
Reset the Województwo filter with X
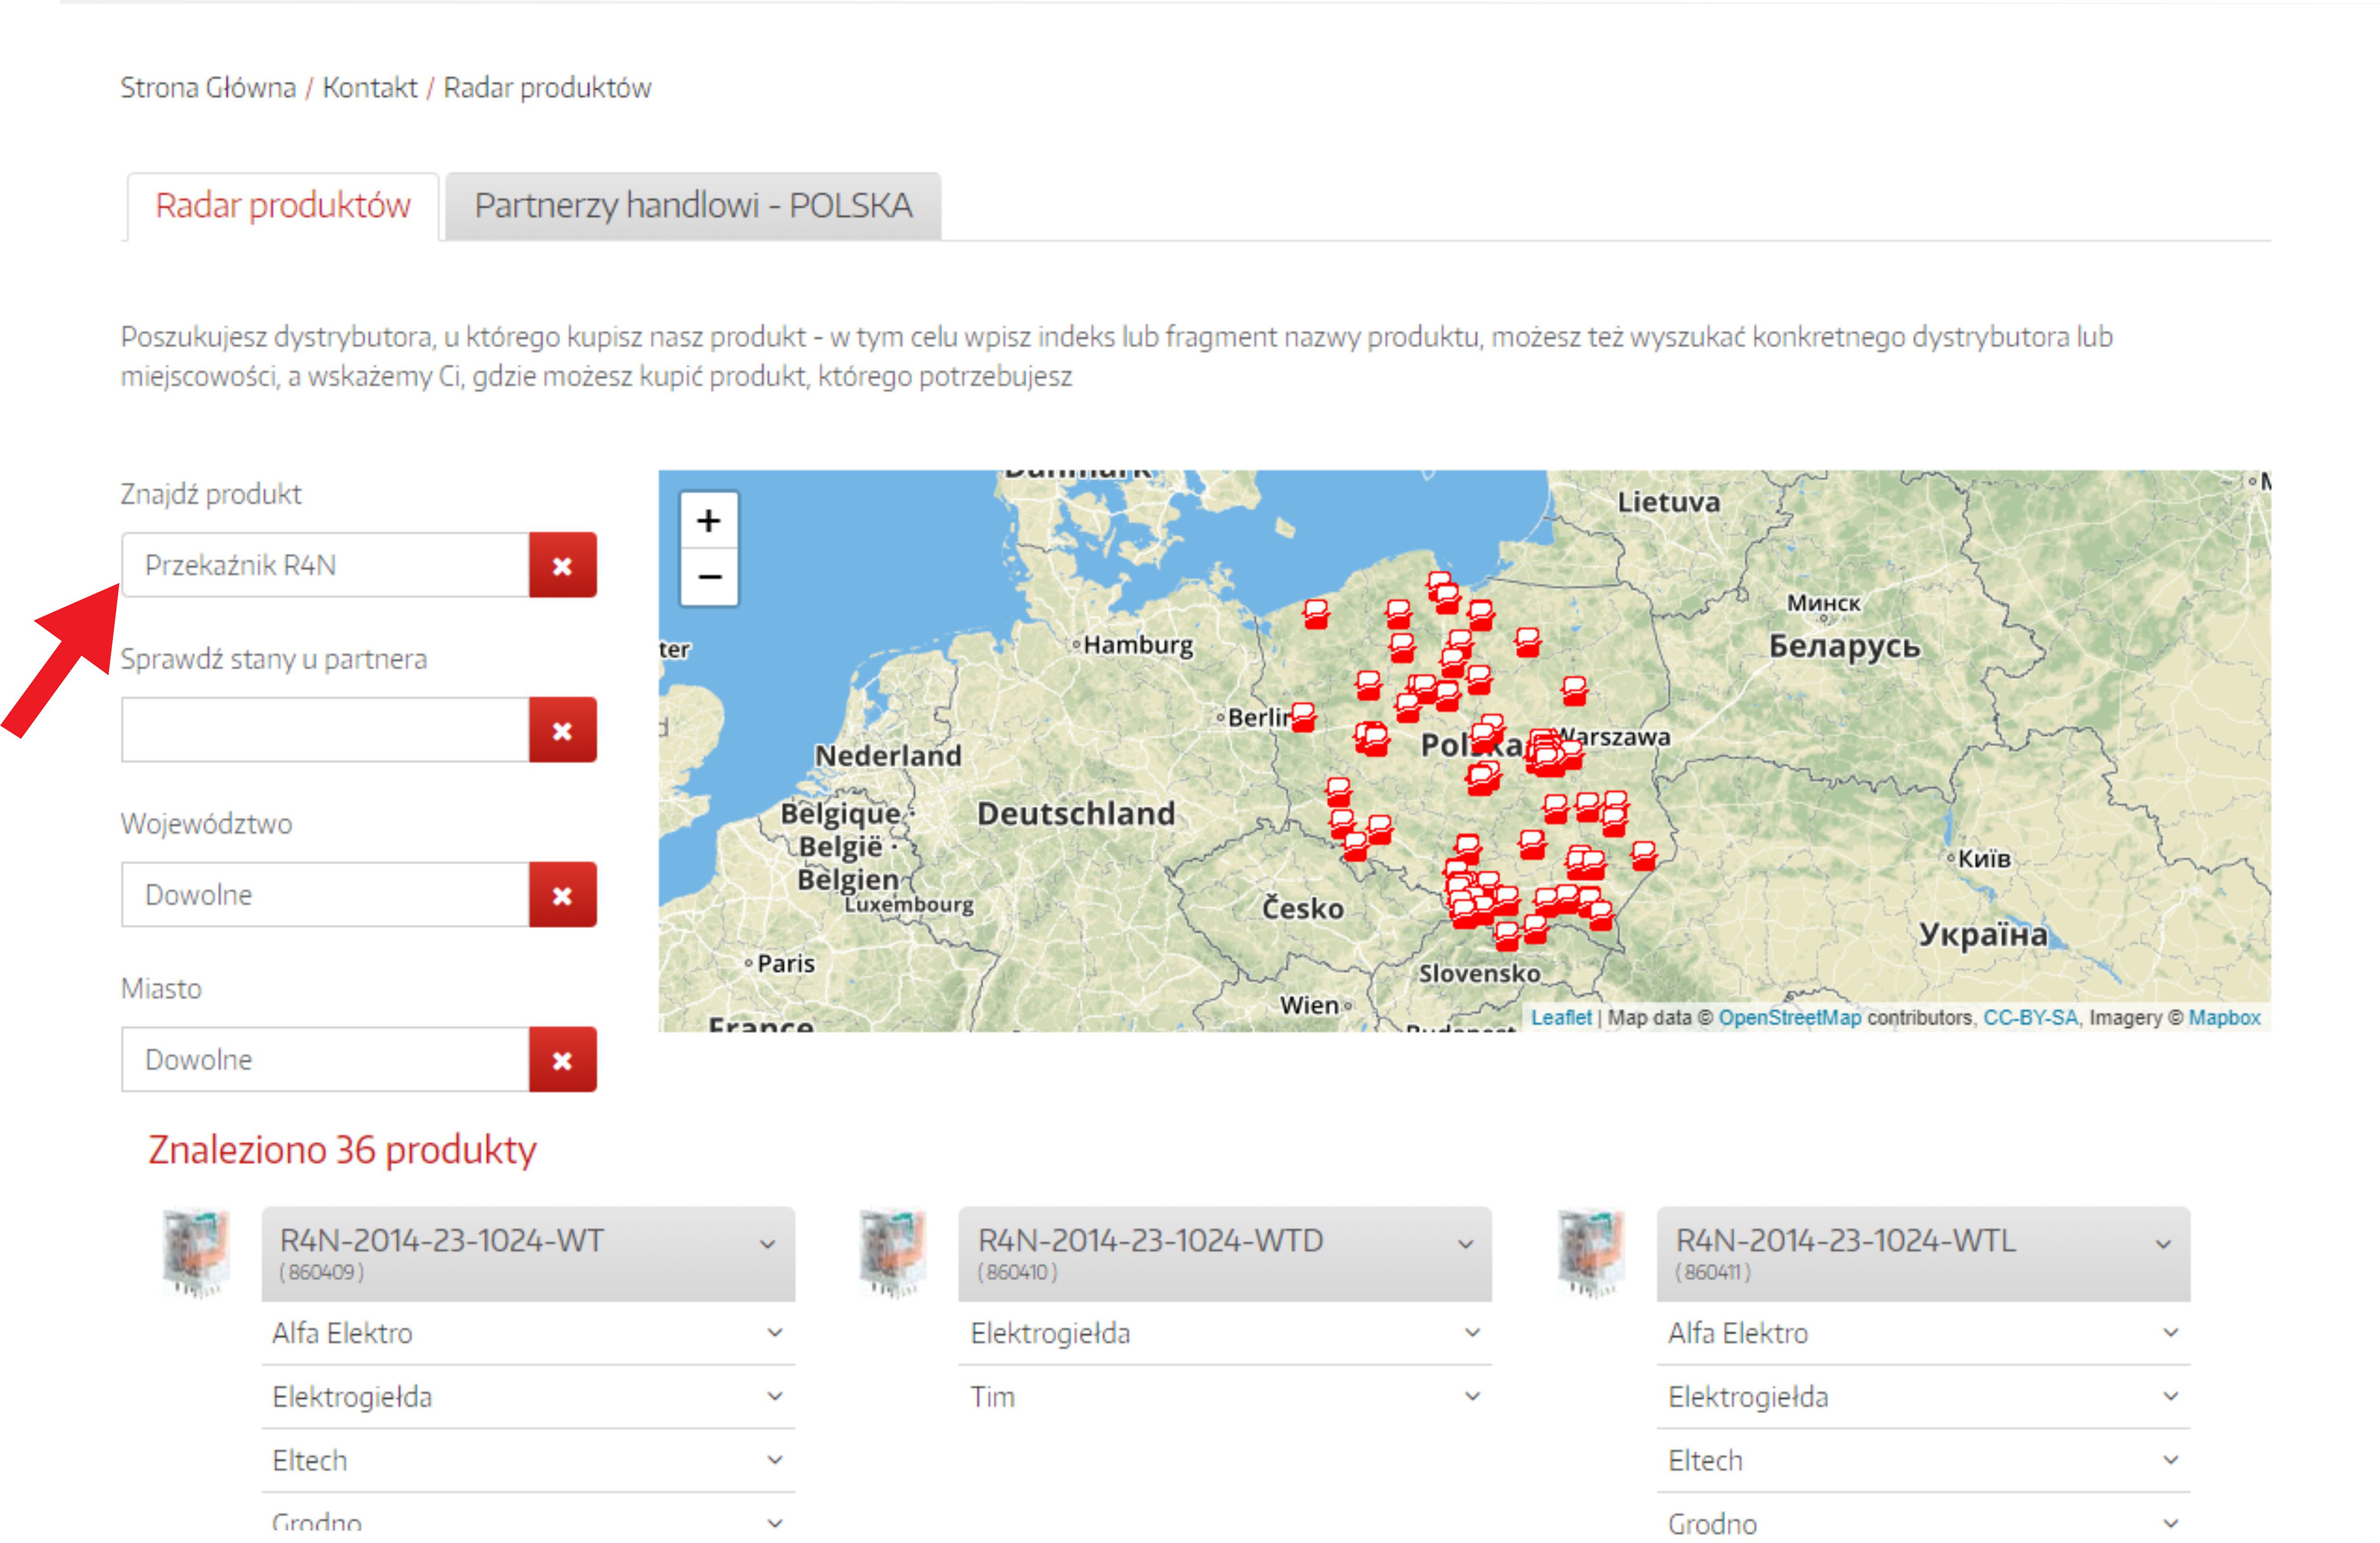[562, 896]
